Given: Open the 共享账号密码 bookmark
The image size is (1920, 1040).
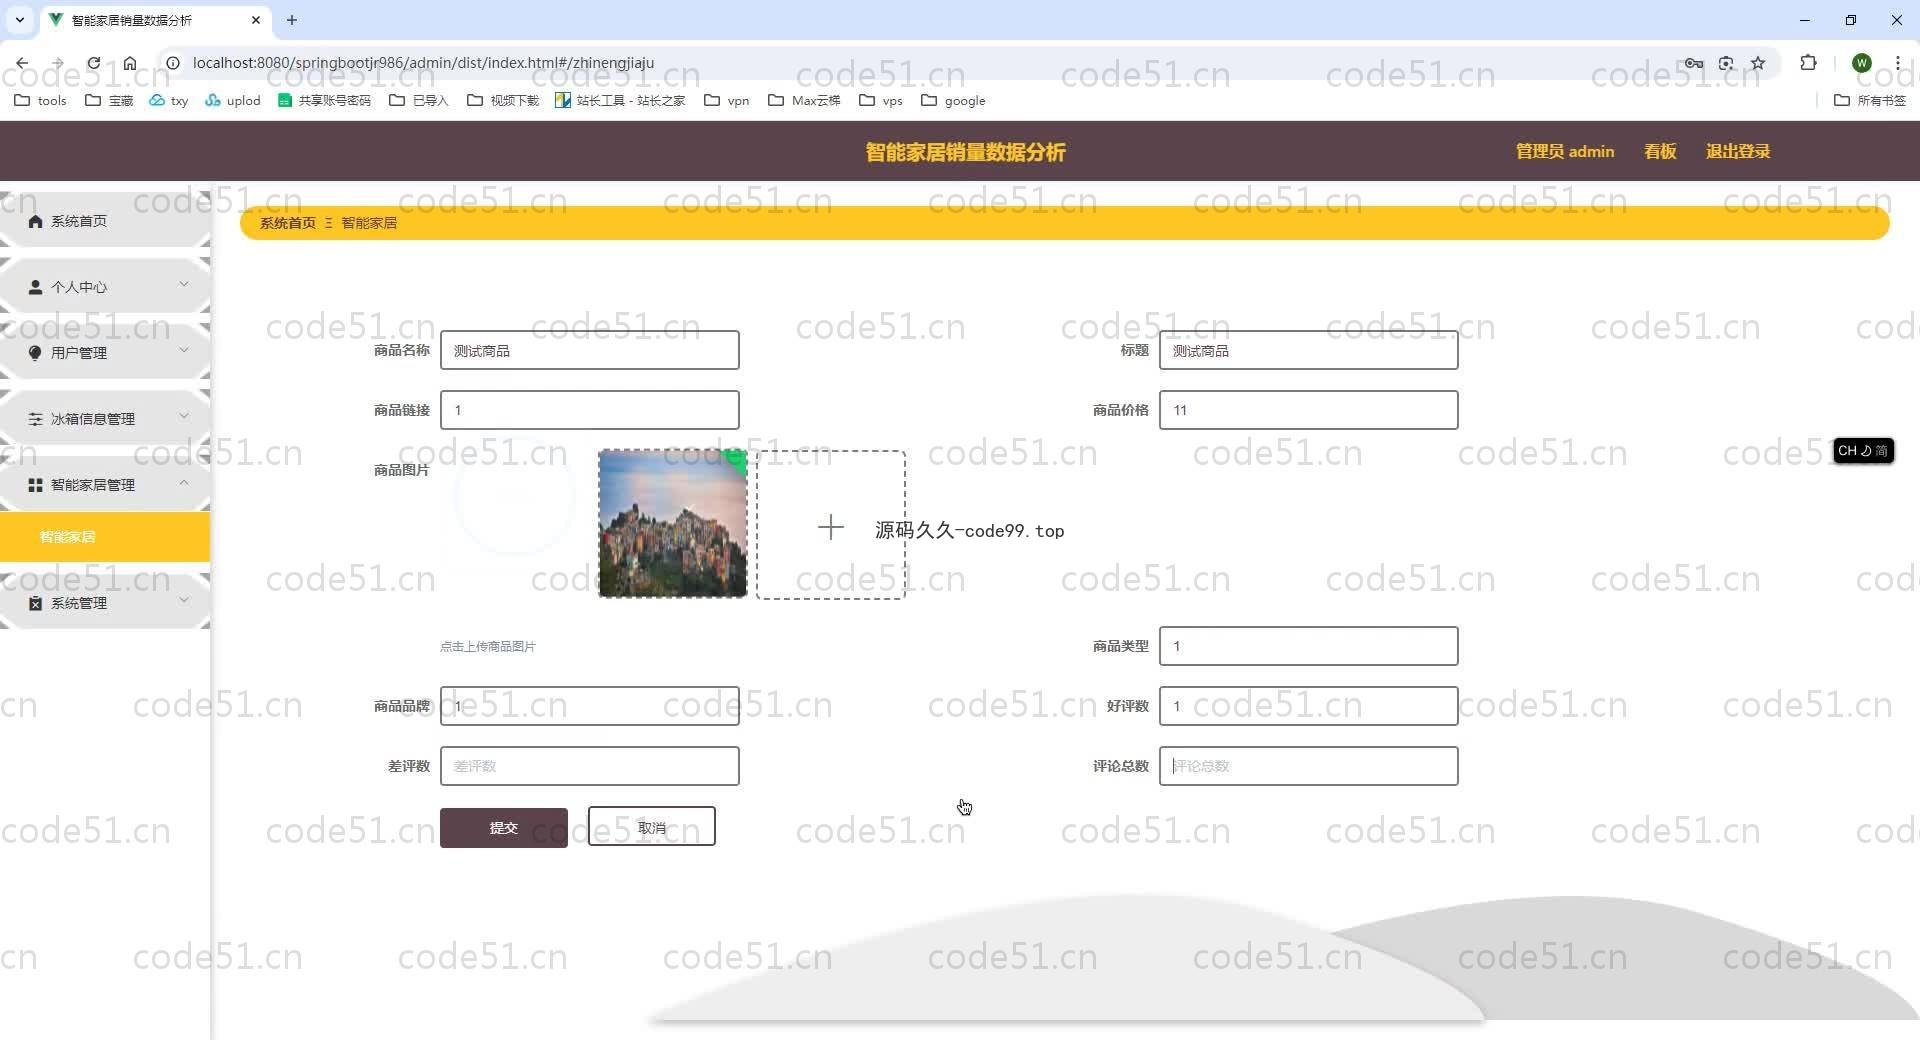Looking at the screenshot, I should click(x=324, y=100).
